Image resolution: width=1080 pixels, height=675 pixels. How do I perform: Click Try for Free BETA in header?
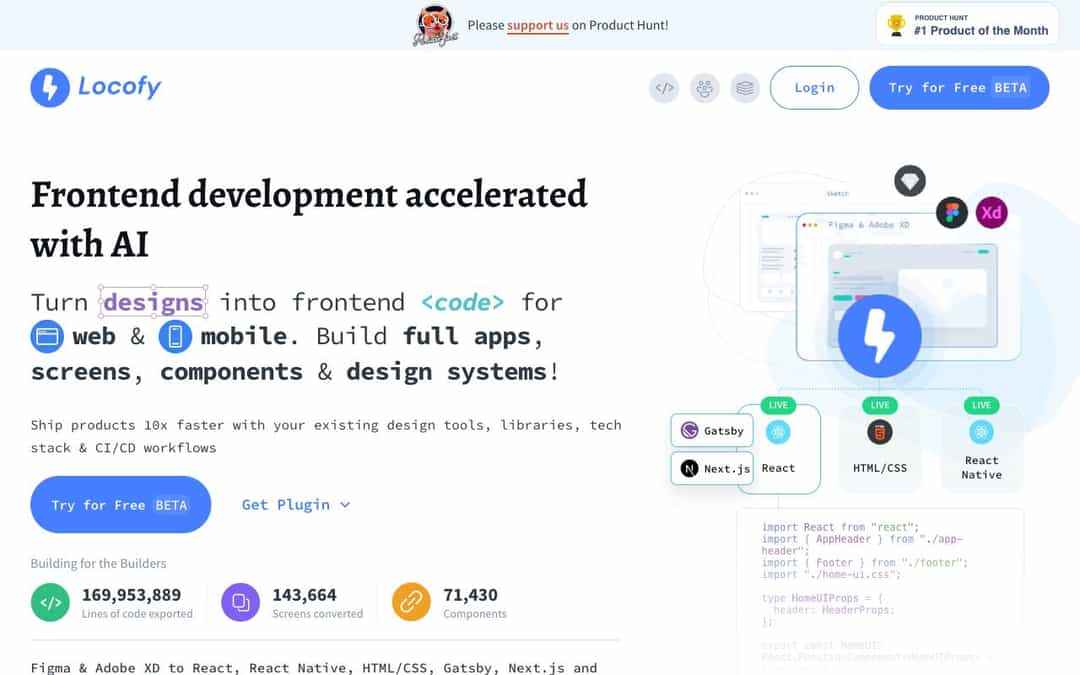[x=958, y=88]
